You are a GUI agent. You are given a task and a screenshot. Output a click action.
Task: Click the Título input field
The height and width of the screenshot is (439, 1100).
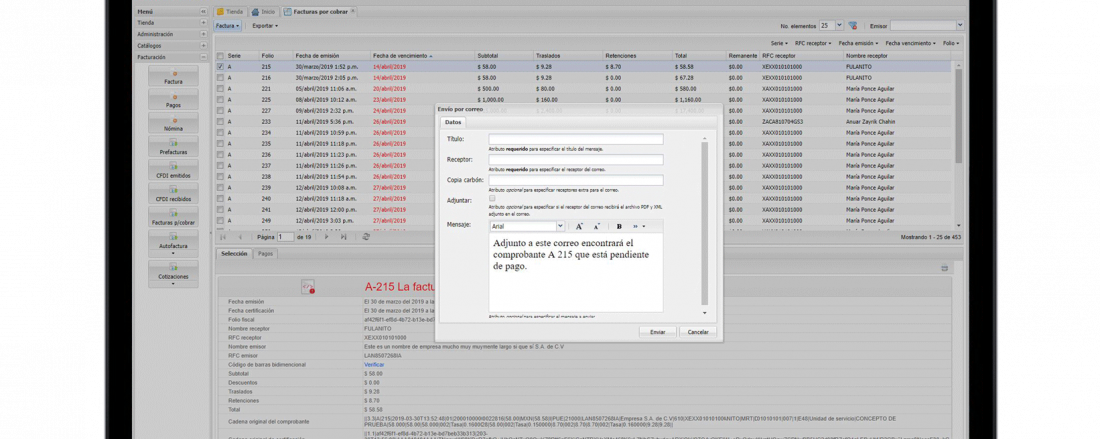pos(575,139)
